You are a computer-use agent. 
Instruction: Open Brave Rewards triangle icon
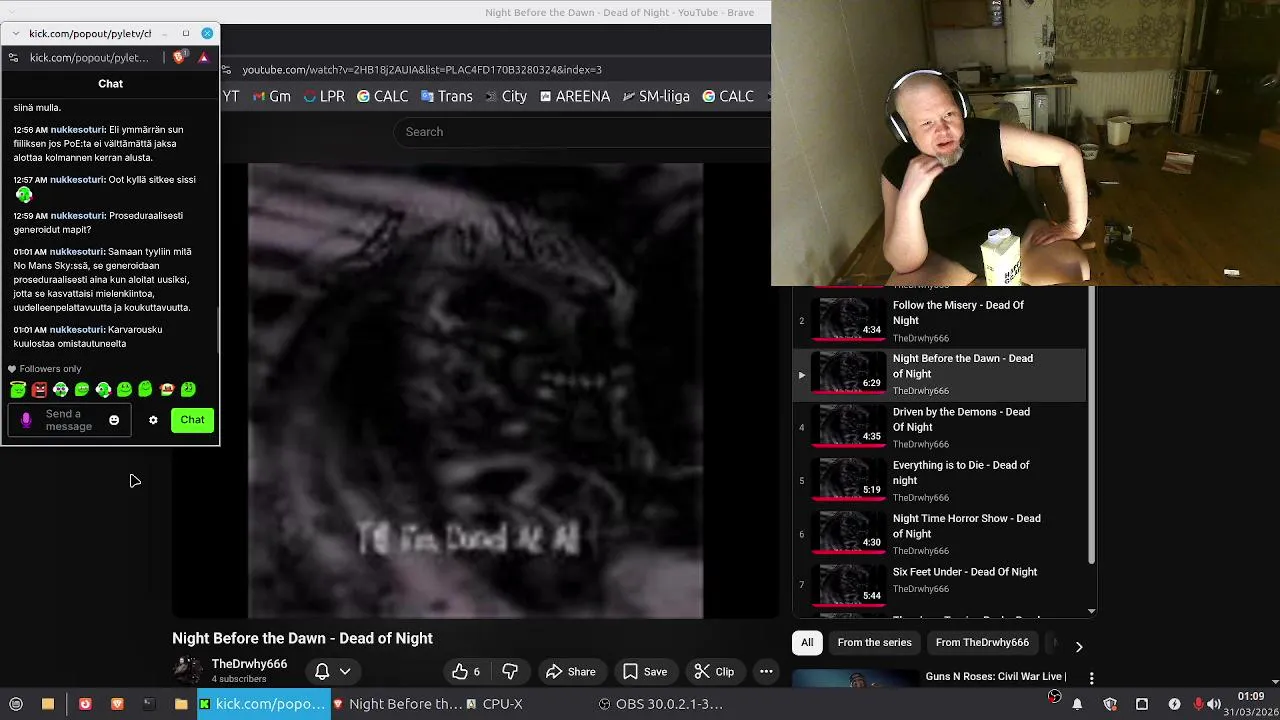(x=203, y=58)
